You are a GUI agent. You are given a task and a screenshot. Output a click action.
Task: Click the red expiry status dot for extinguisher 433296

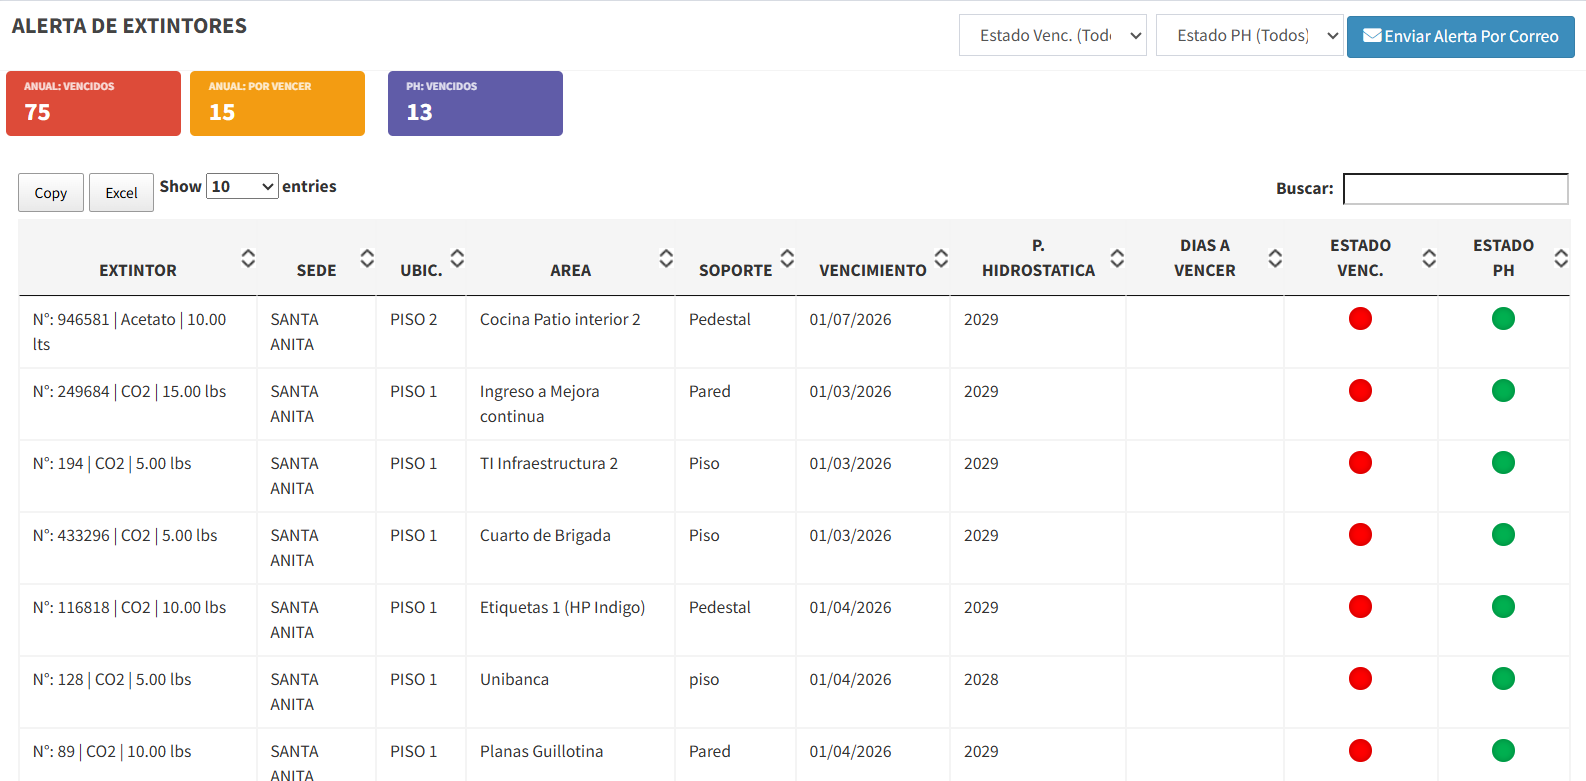point(1360,535)
